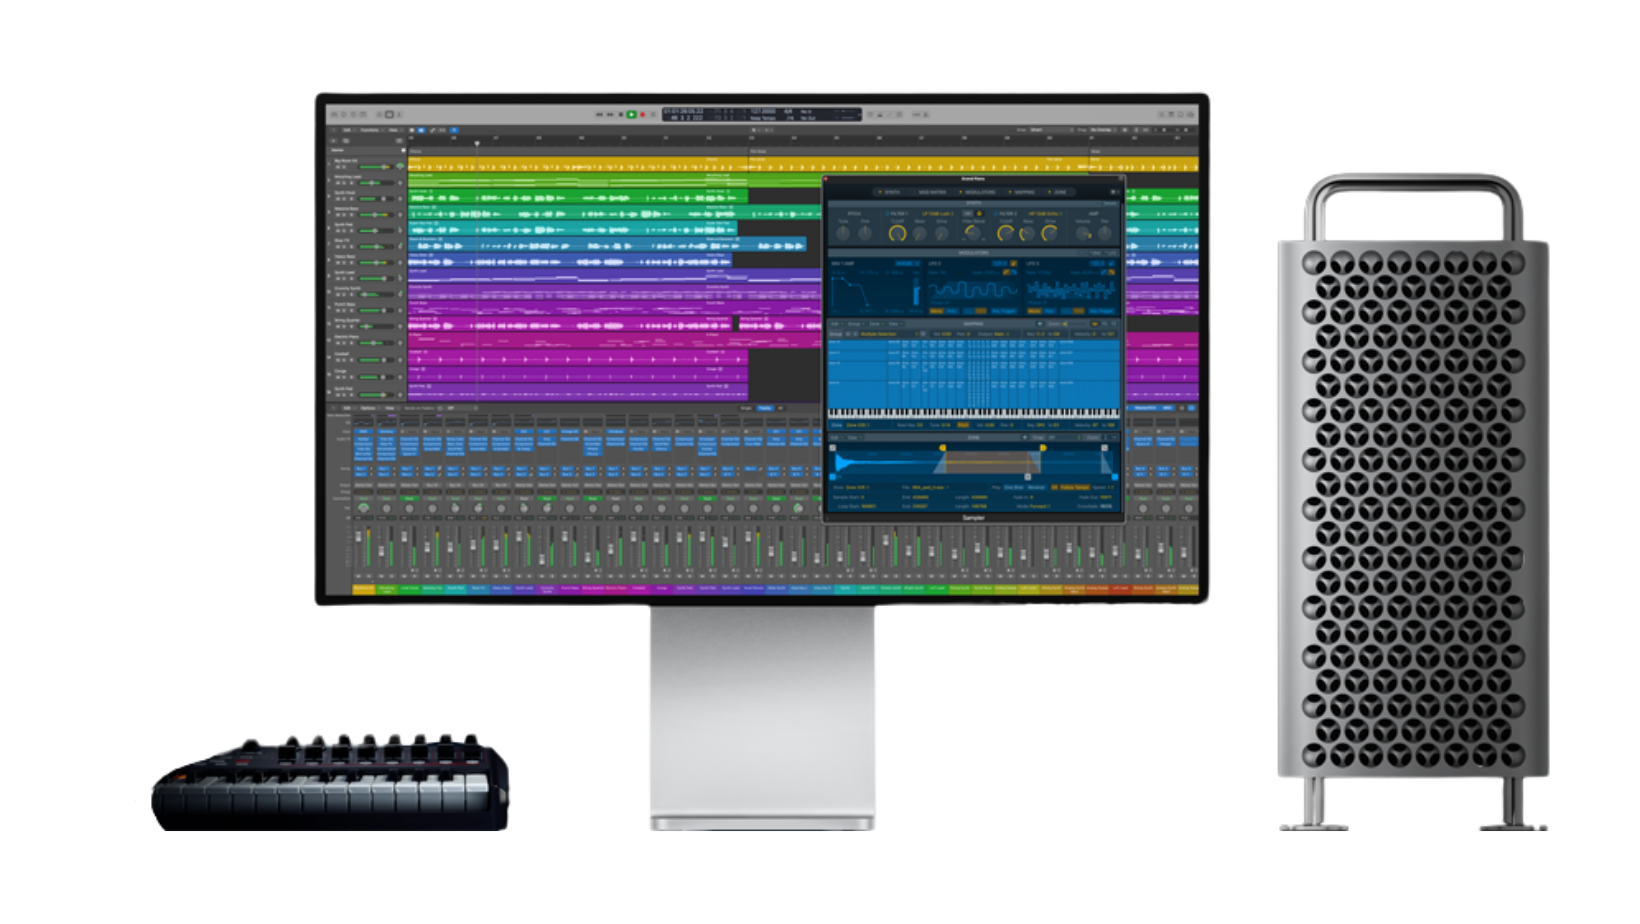Open the Library via control bar icon
The image size is (1640, 924).
coord(334,114)
